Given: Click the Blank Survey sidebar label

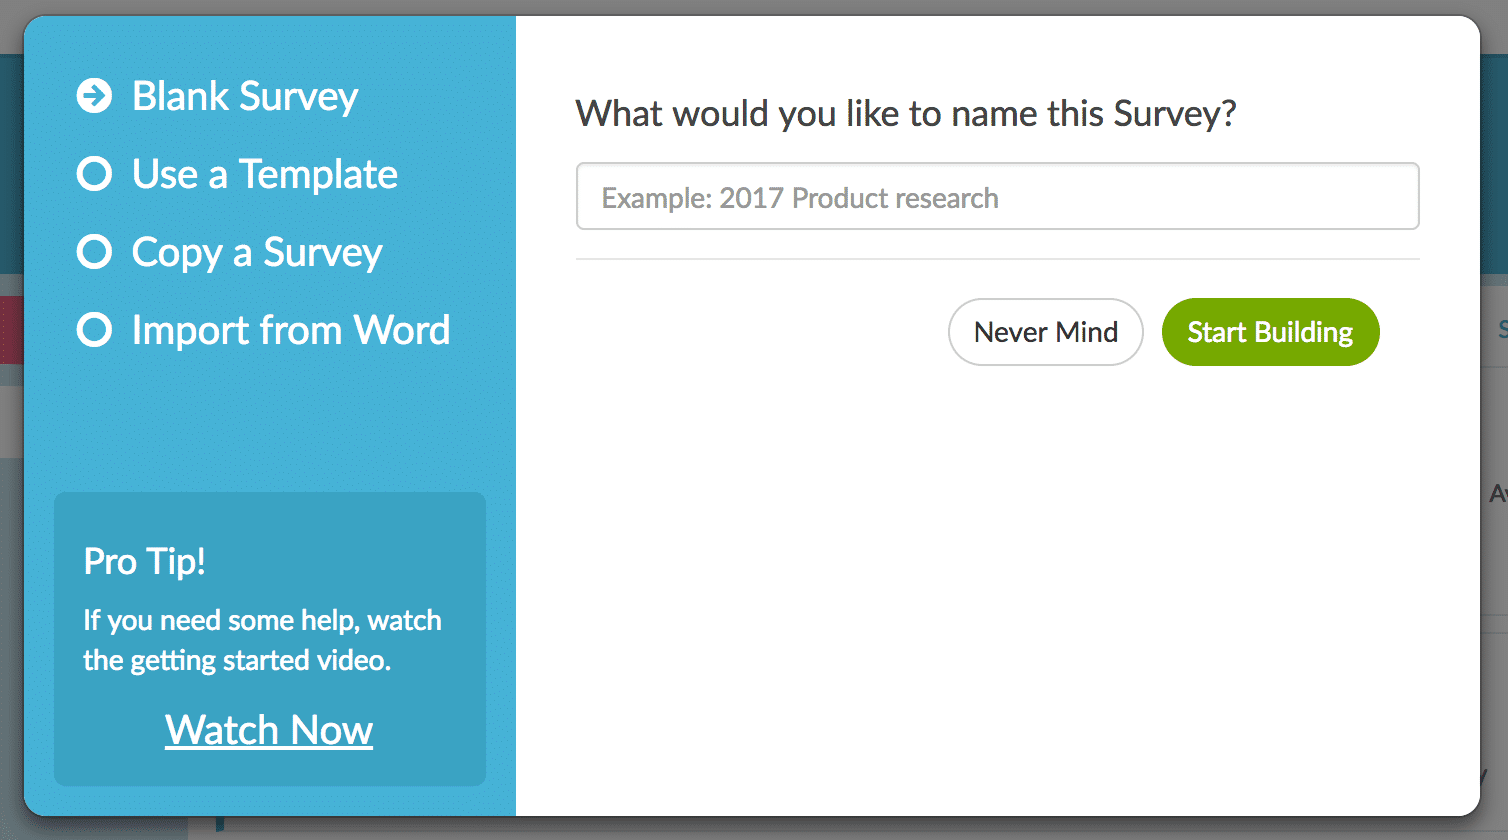Looking at the screenshot, I should (x=244, y=96).
